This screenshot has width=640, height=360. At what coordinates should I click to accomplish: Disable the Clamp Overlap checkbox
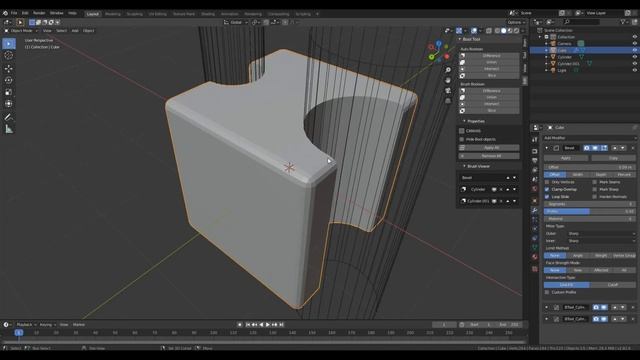547,189
